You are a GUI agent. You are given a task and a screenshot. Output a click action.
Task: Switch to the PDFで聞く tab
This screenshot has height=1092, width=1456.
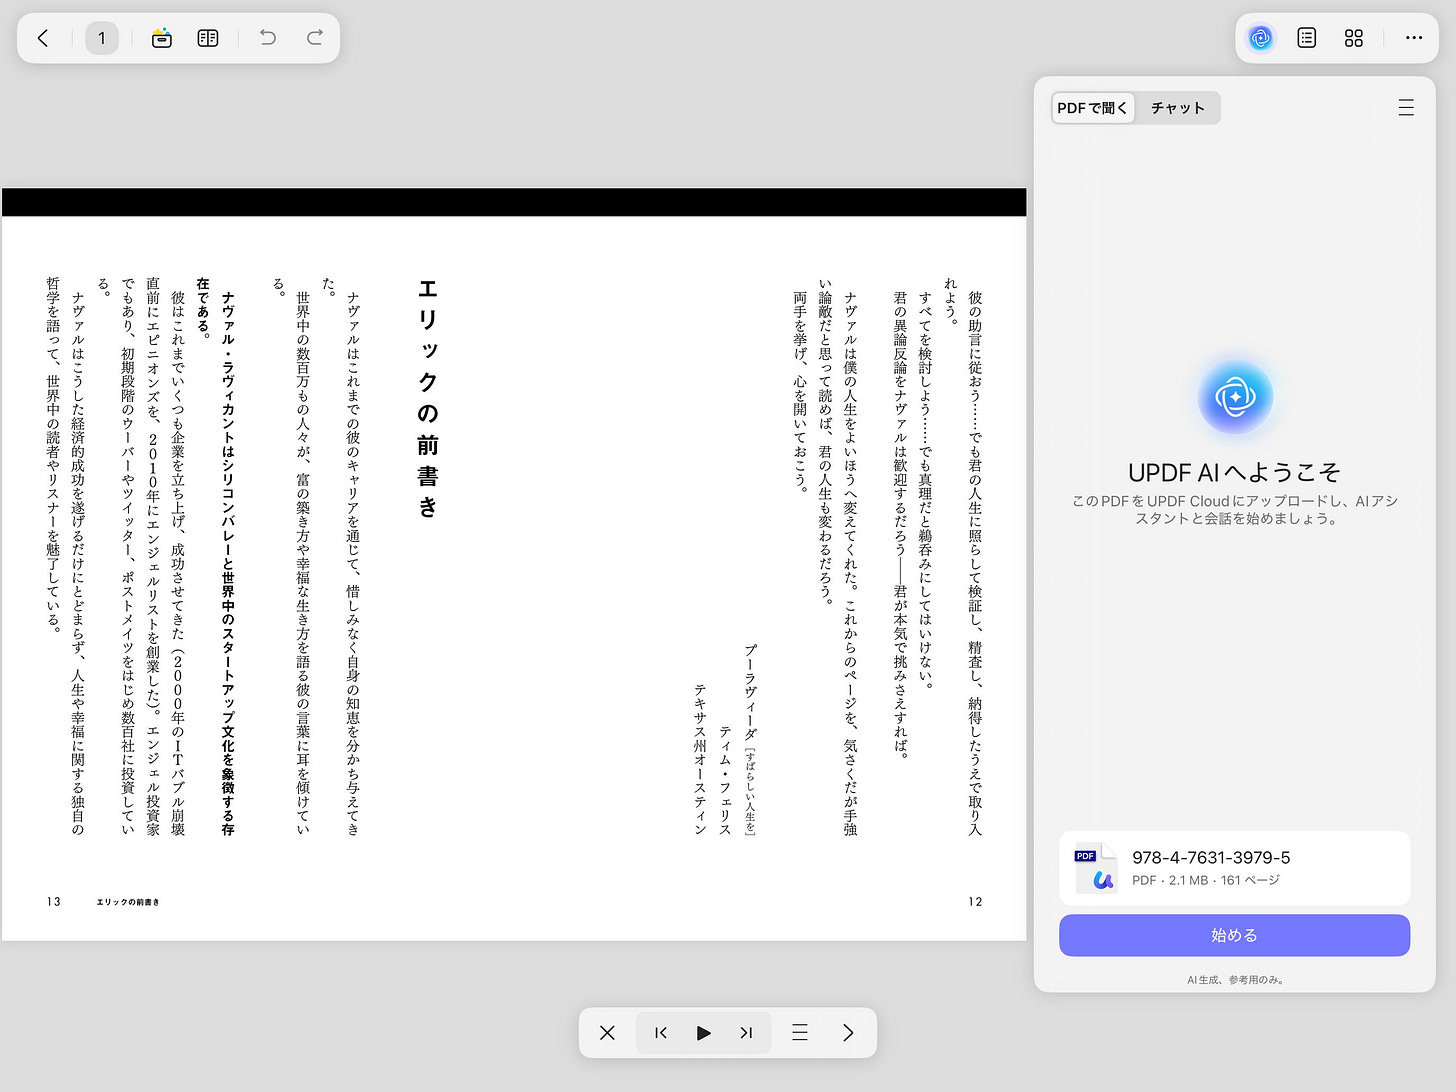1092,107
